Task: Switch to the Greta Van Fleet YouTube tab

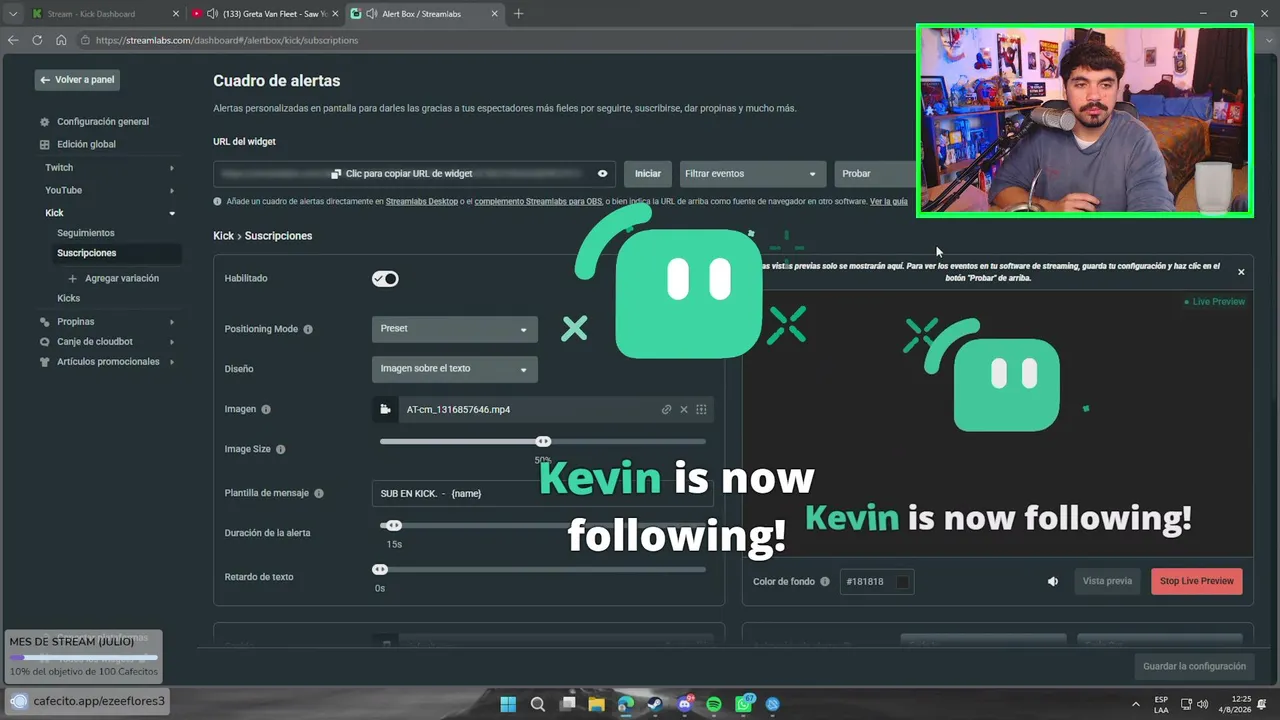Action: (266, 14)
